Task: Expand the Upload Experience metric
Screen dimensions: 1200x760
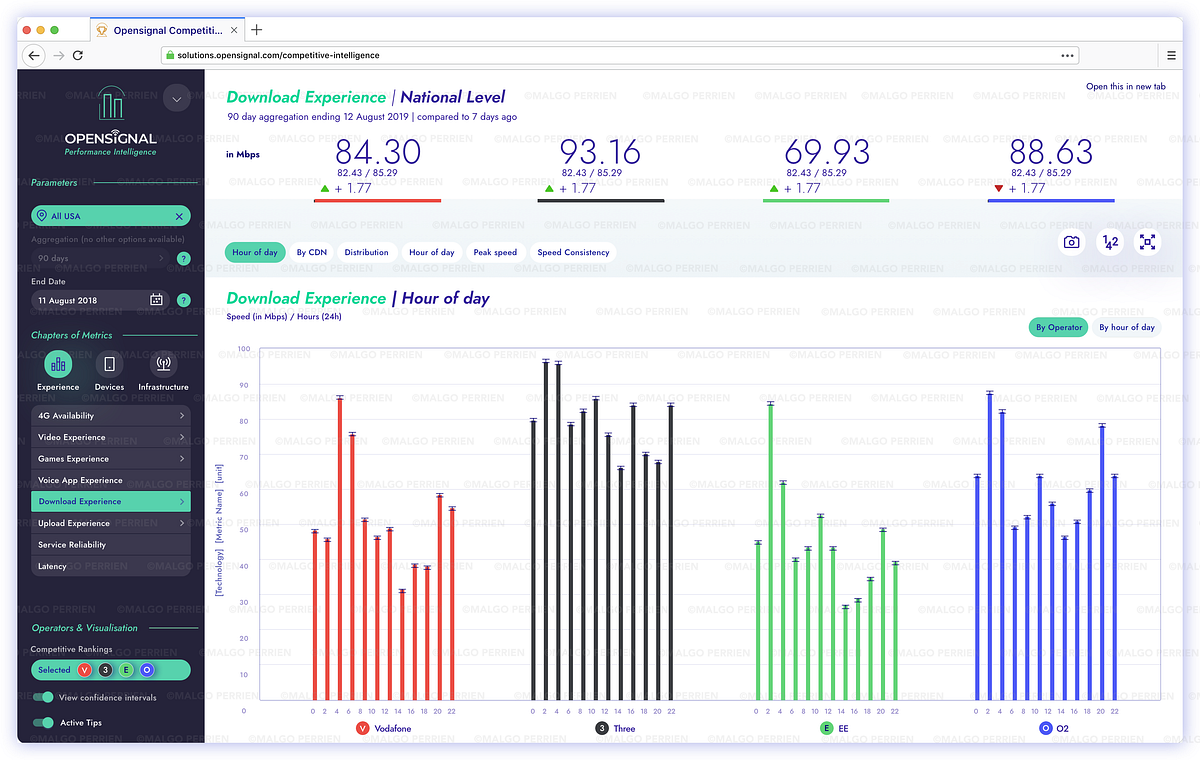Action: (x=110, y=522)
